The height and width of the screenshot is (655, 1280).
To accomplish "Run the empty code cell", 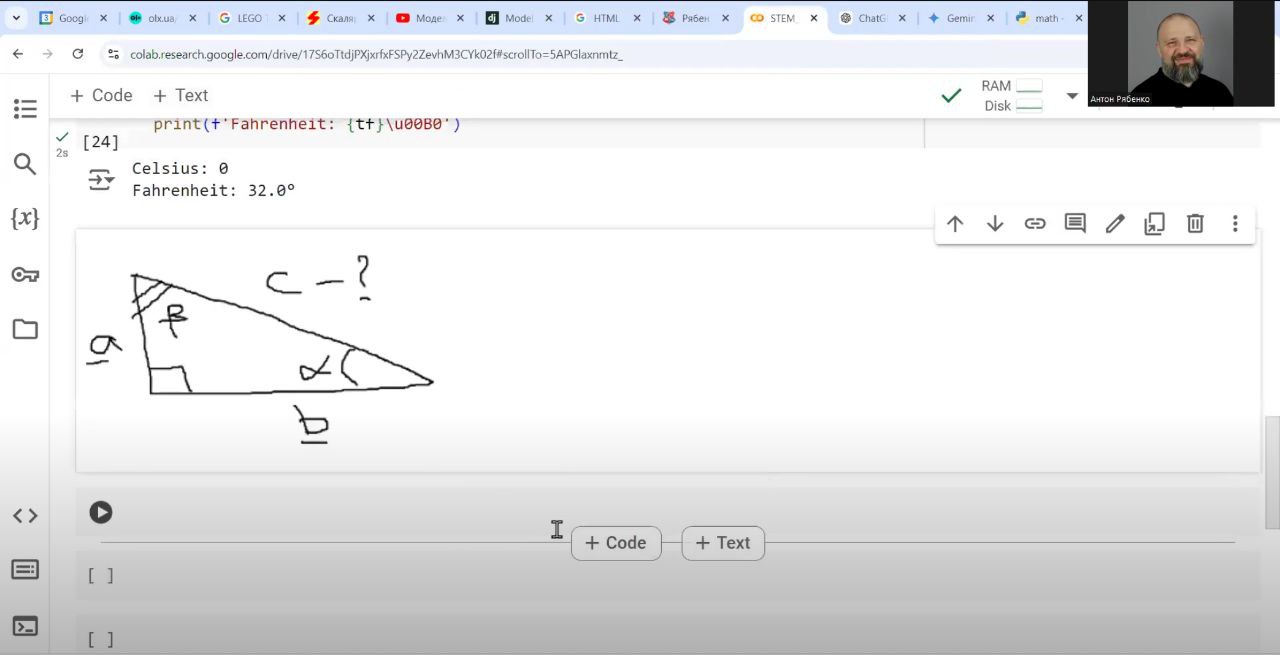I will tap(101, 512).
